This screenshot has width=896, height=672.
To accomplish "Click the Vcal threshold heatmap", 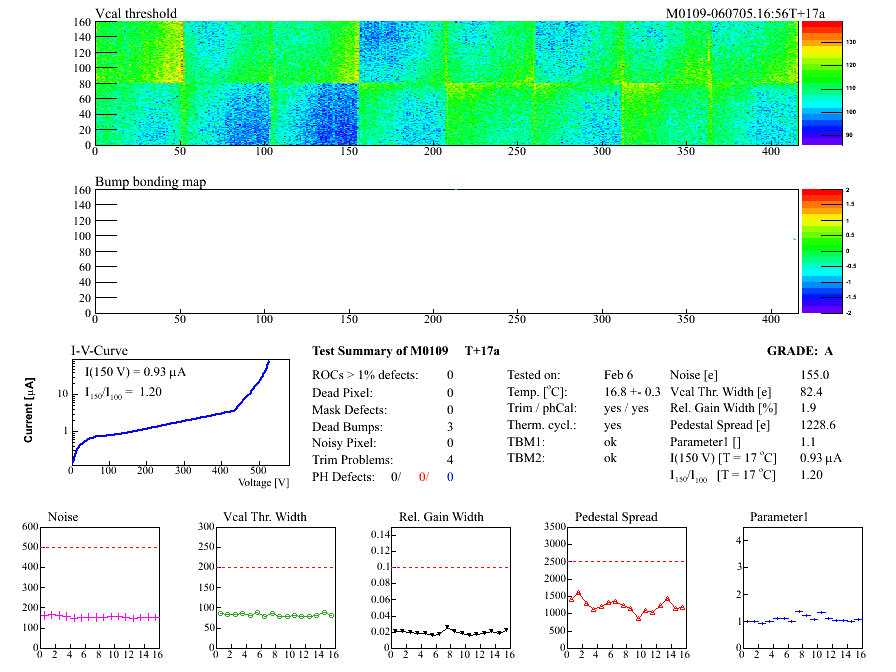I will 445,82.
